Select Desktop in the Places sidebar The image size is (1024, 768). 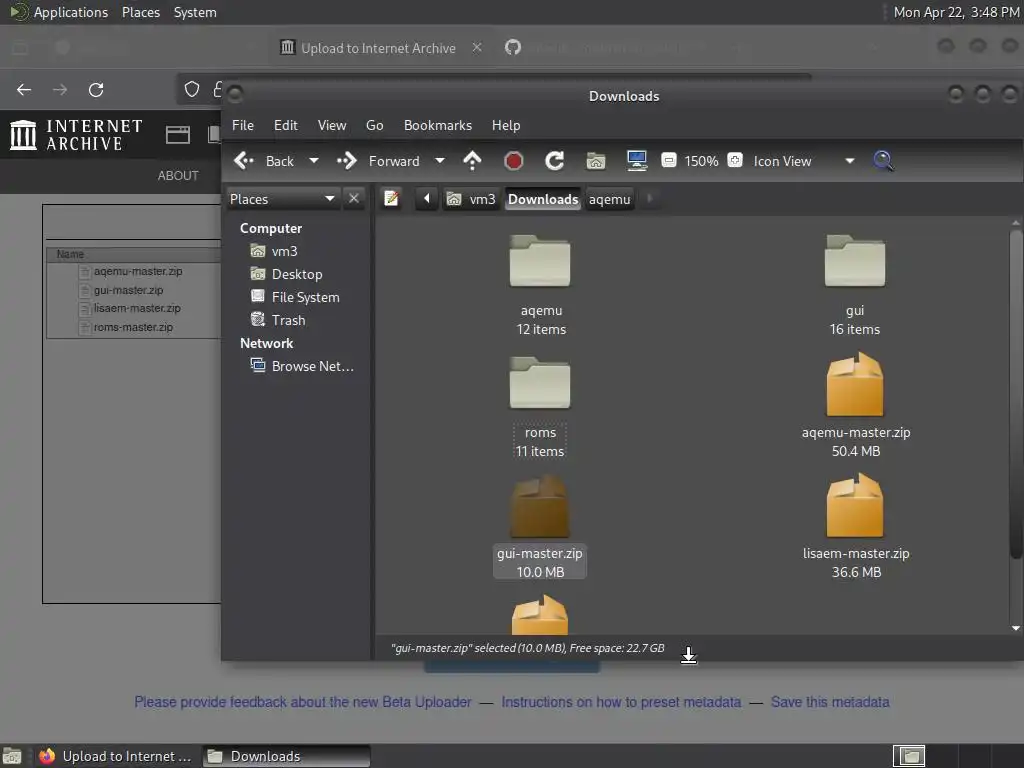pos(287,274)
